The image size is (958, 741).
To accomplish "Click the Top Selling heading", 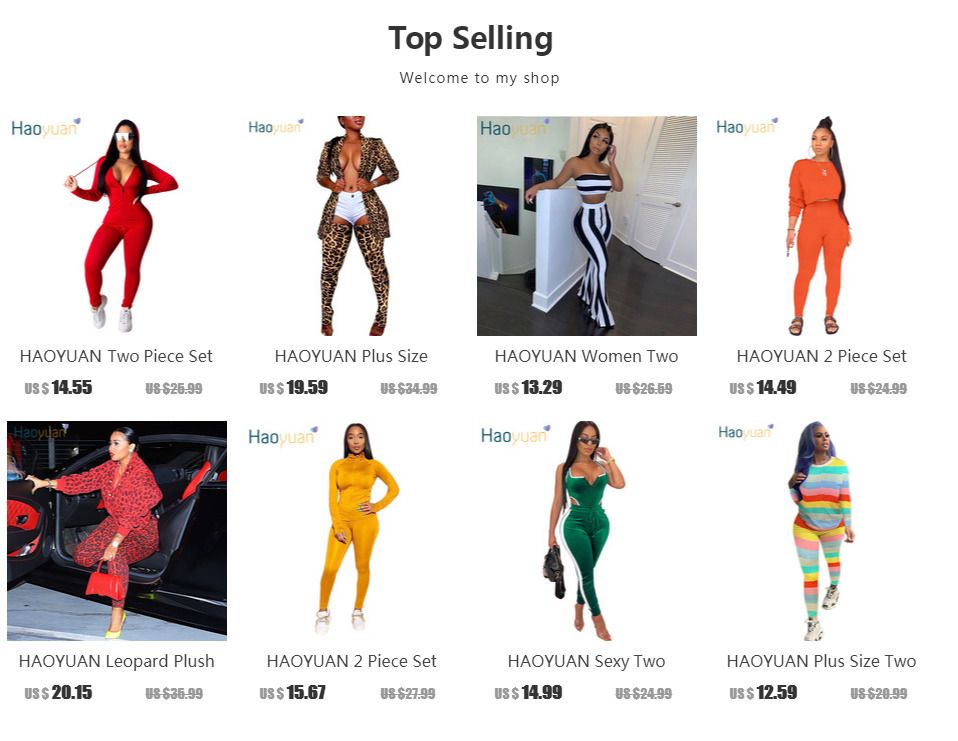I will (470, 38).
